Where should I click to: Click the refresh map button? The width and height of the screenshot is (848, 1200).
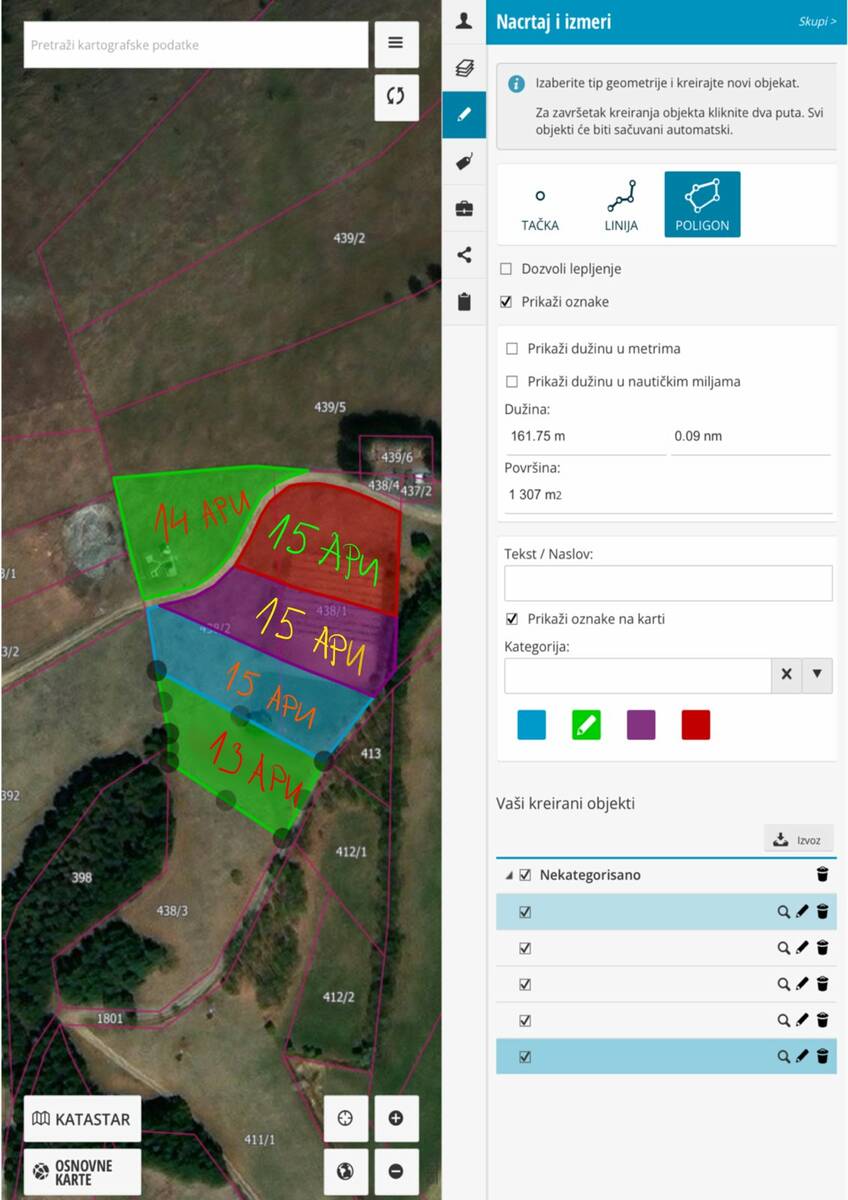tap(396, 96)
